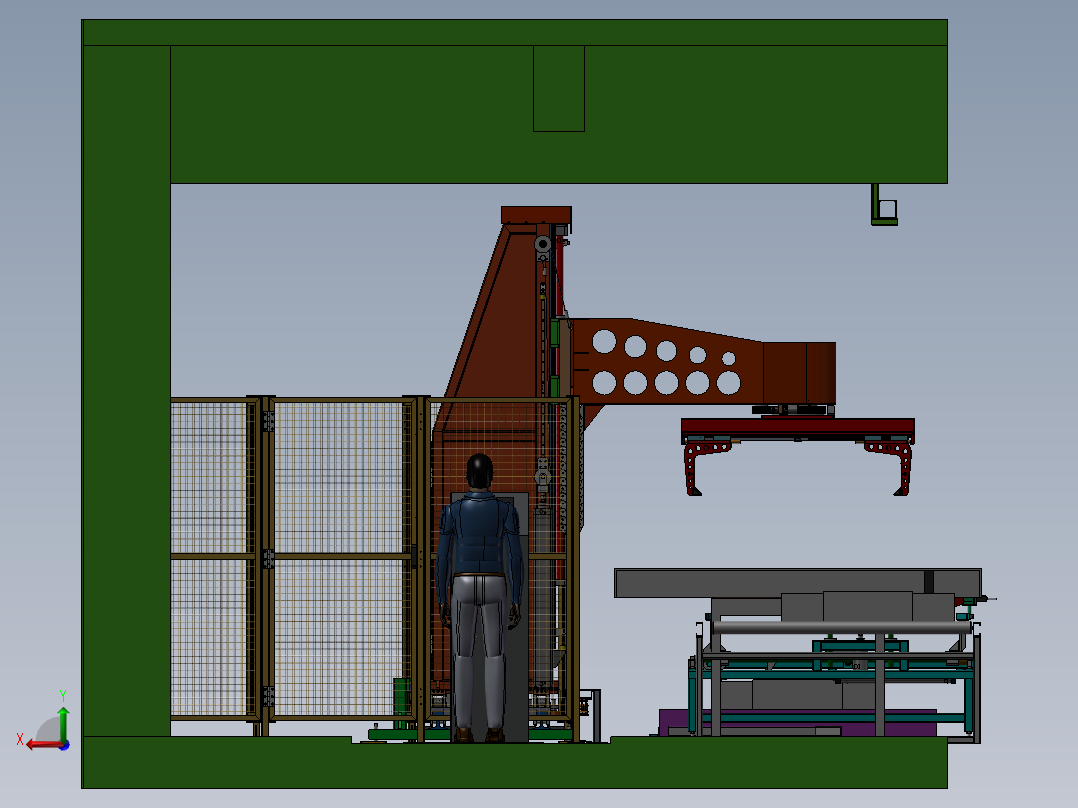Screen dimensions: 1078x808
Task: Select the long gray slab on the conveyor
Action: 798,583
